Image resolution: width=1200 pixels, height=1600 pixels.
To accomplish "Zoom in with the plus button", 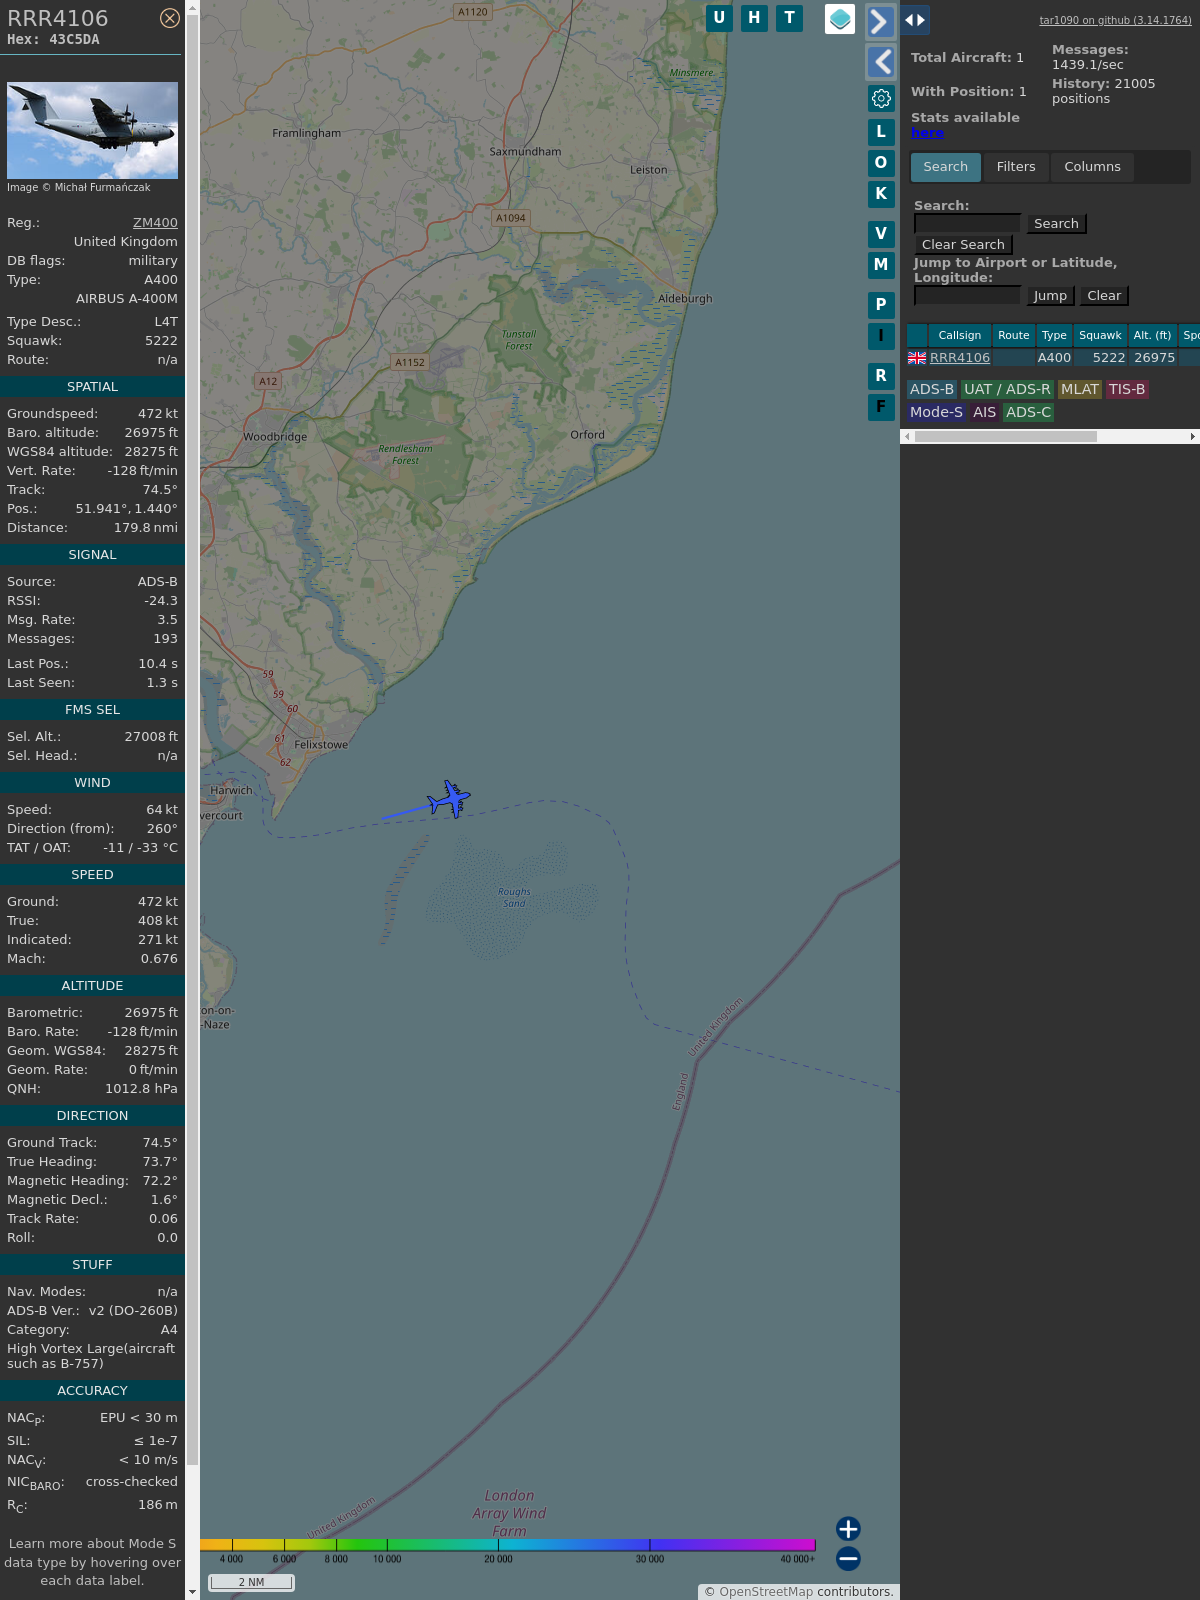I will pyautogui.click(x=848, y=1529).
